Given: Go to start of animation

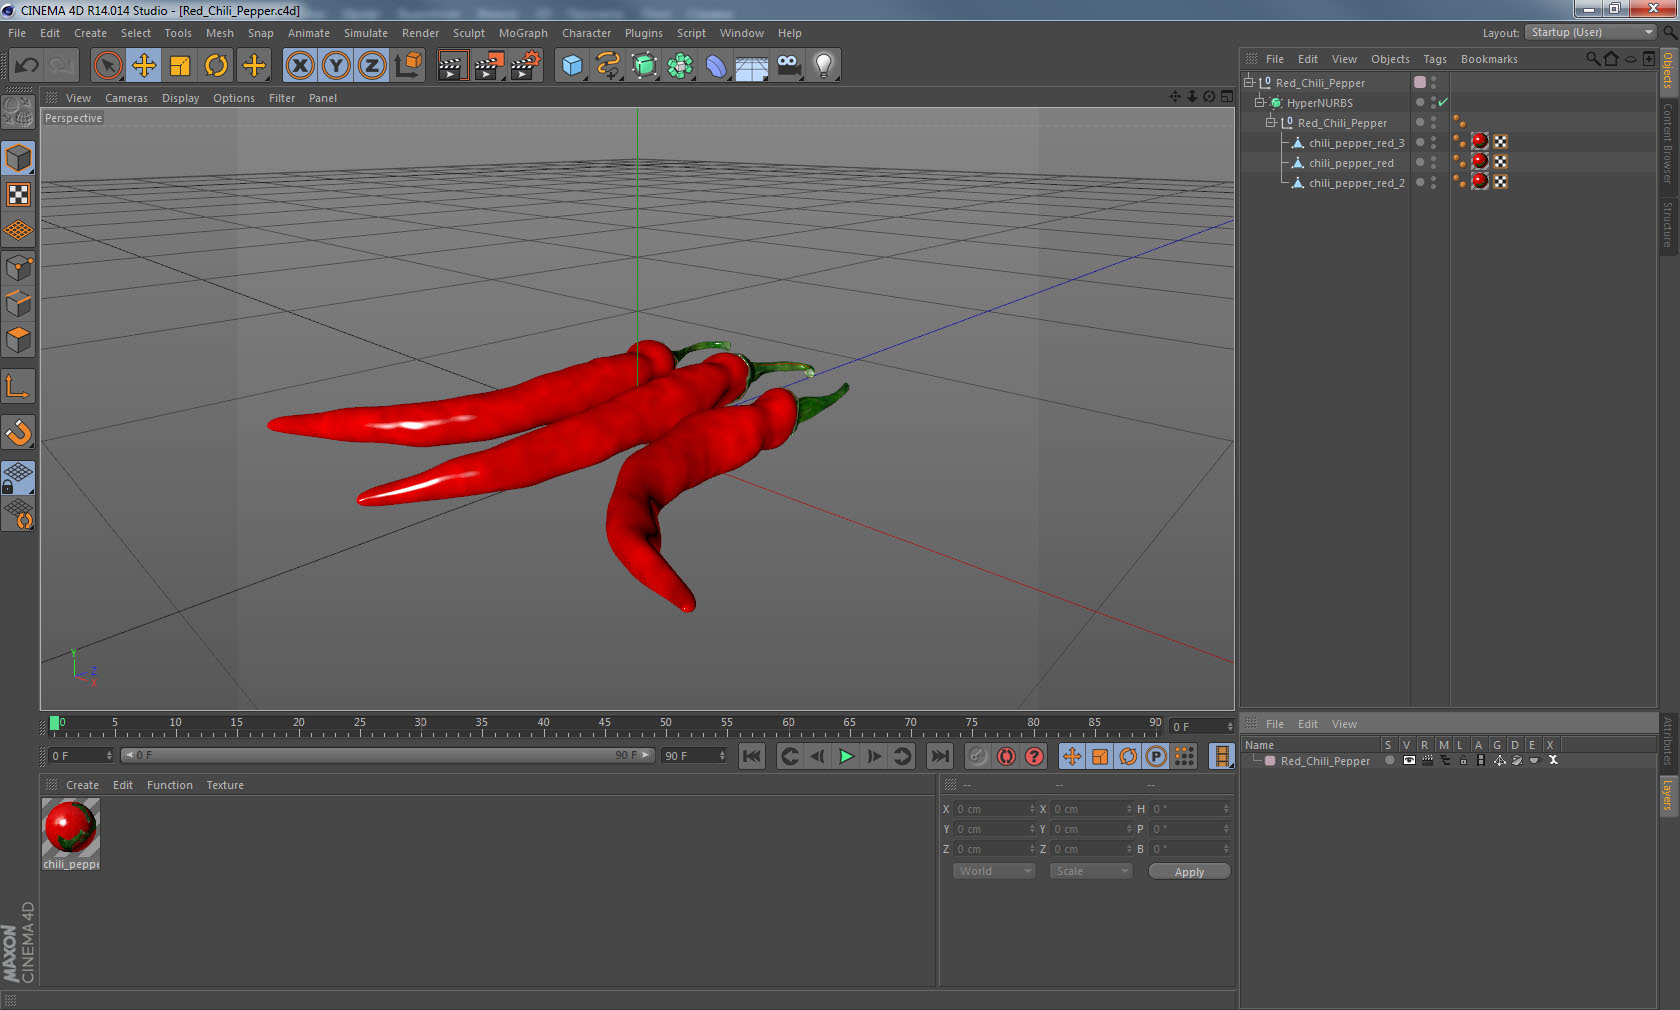Looking at the screenshot, I should [x=752, y=757].
